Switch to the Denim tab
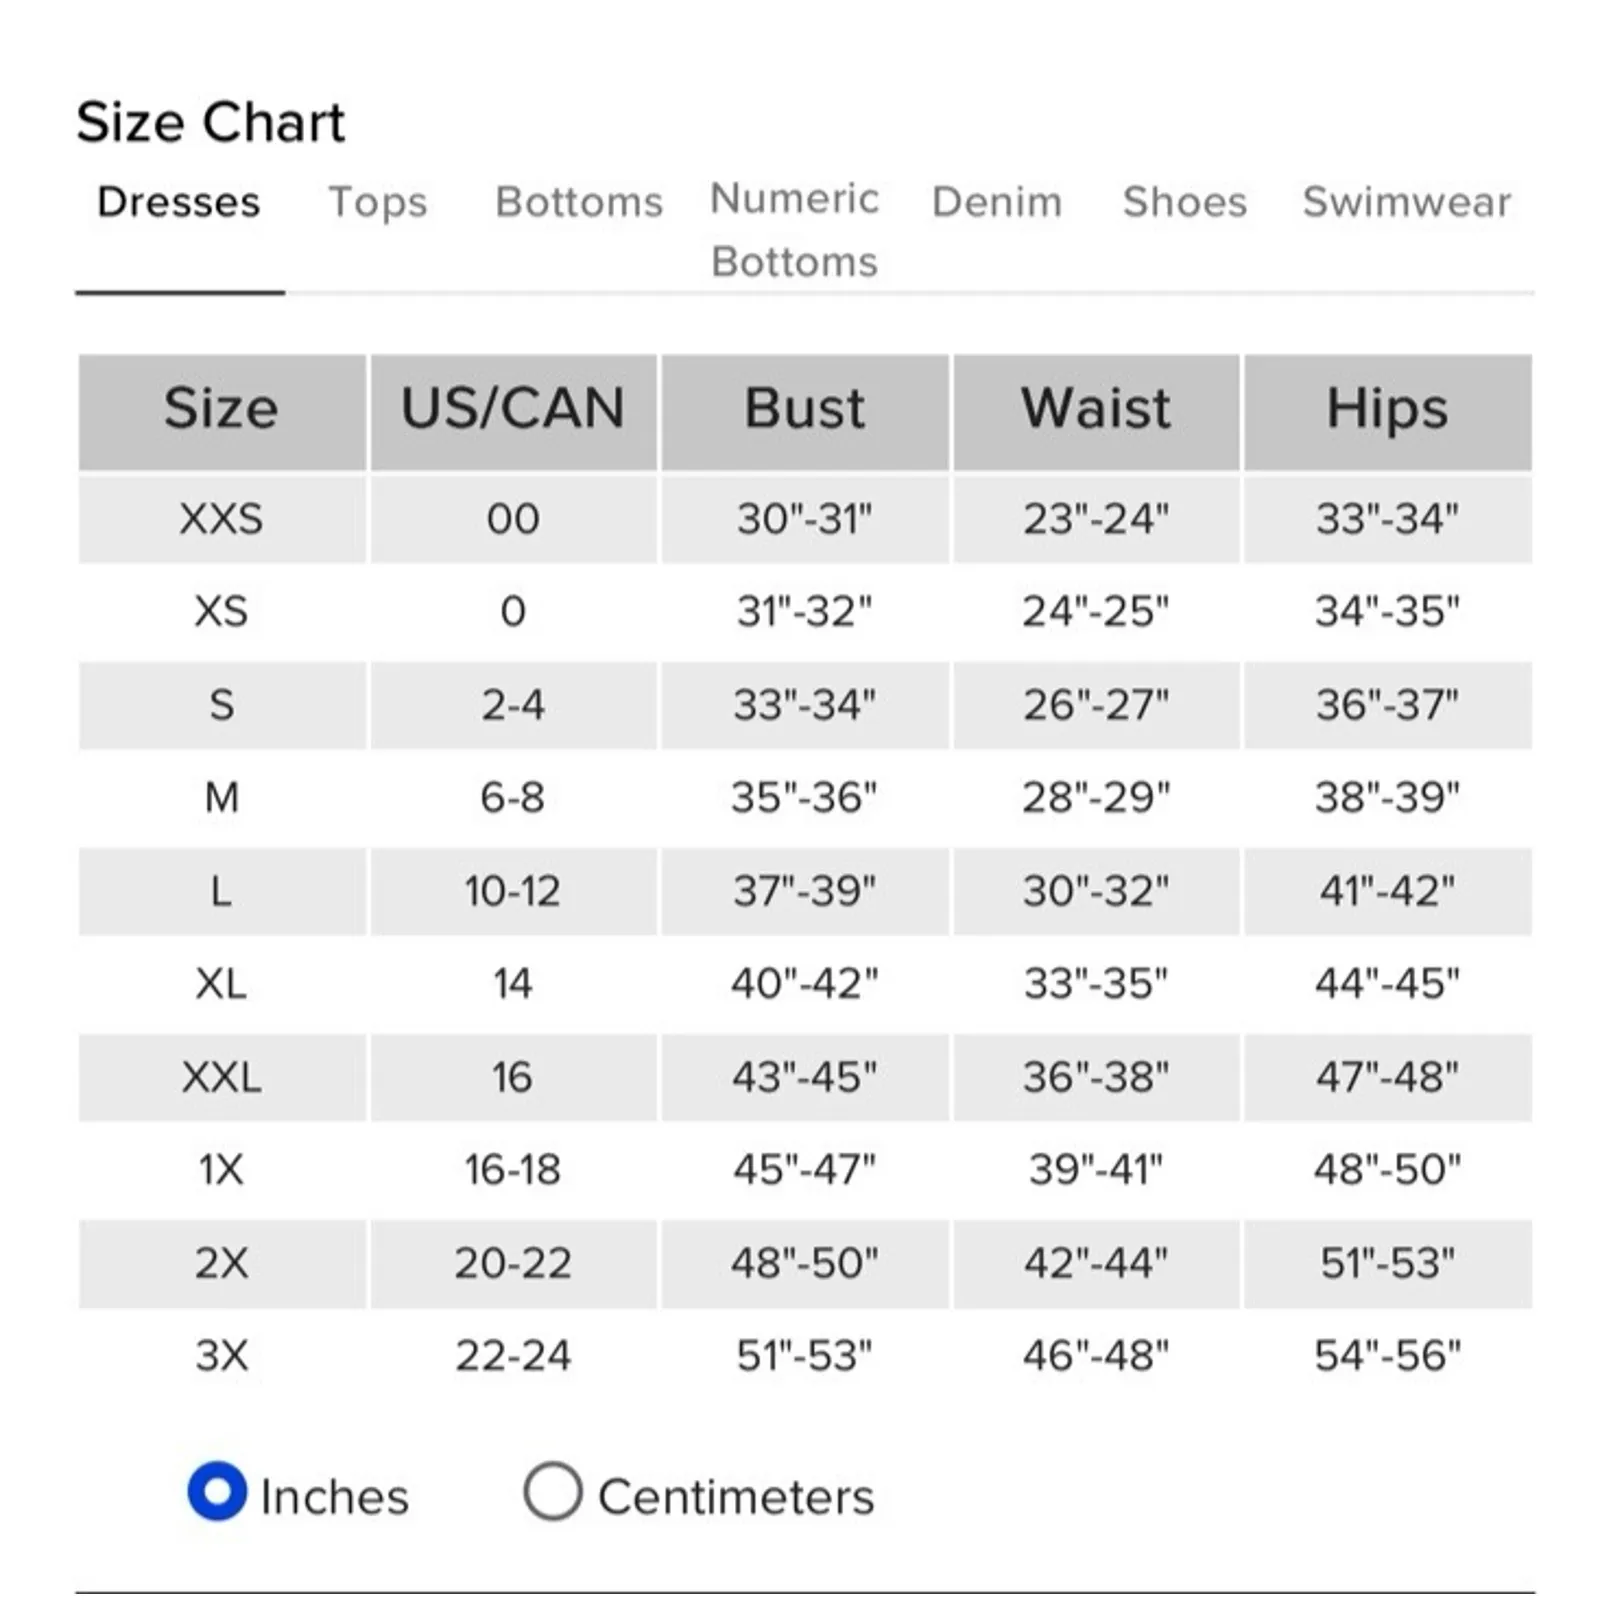Image resolution: width=1600 pixels, height=1600 pixels. click(997, 202)
